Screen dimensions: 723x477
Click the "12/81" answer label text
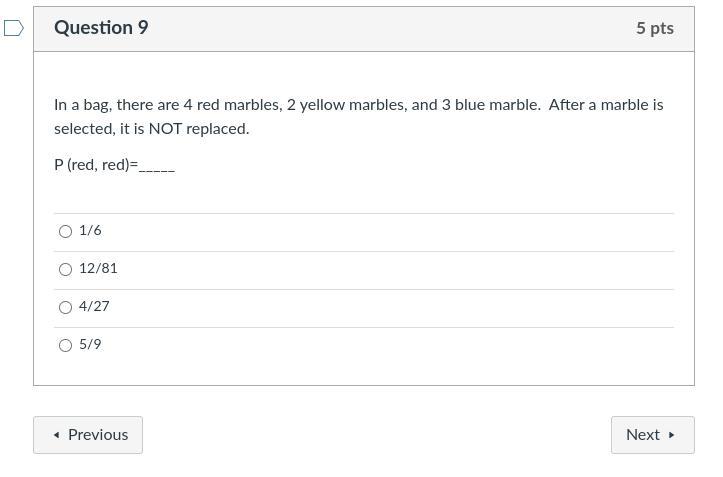point(98,269)
